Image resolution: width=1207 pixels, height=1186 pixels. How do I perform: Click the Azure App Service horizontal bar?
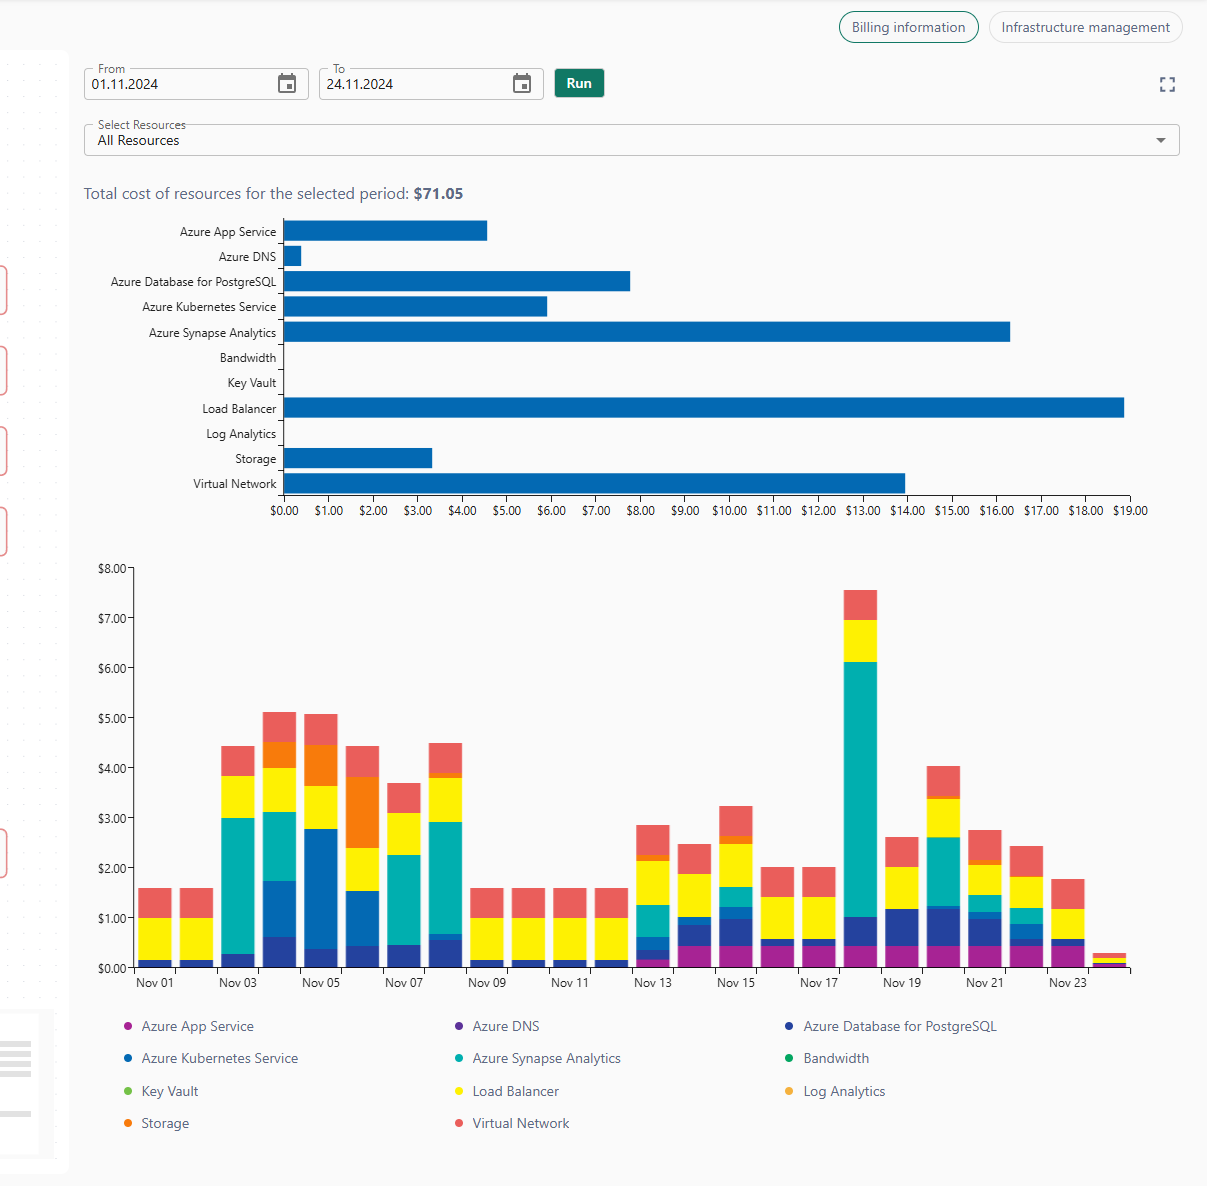[x=385, y=231]
